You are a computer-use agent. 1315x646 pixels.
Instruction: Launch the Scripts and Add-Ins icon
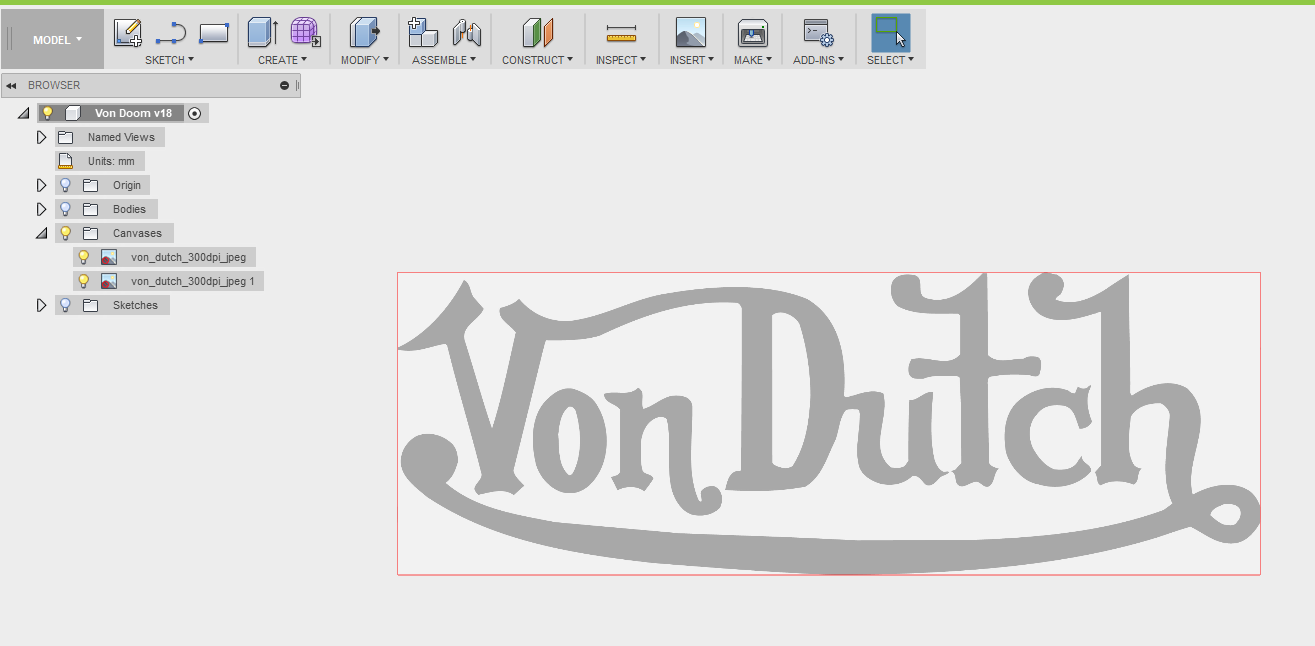818,33
